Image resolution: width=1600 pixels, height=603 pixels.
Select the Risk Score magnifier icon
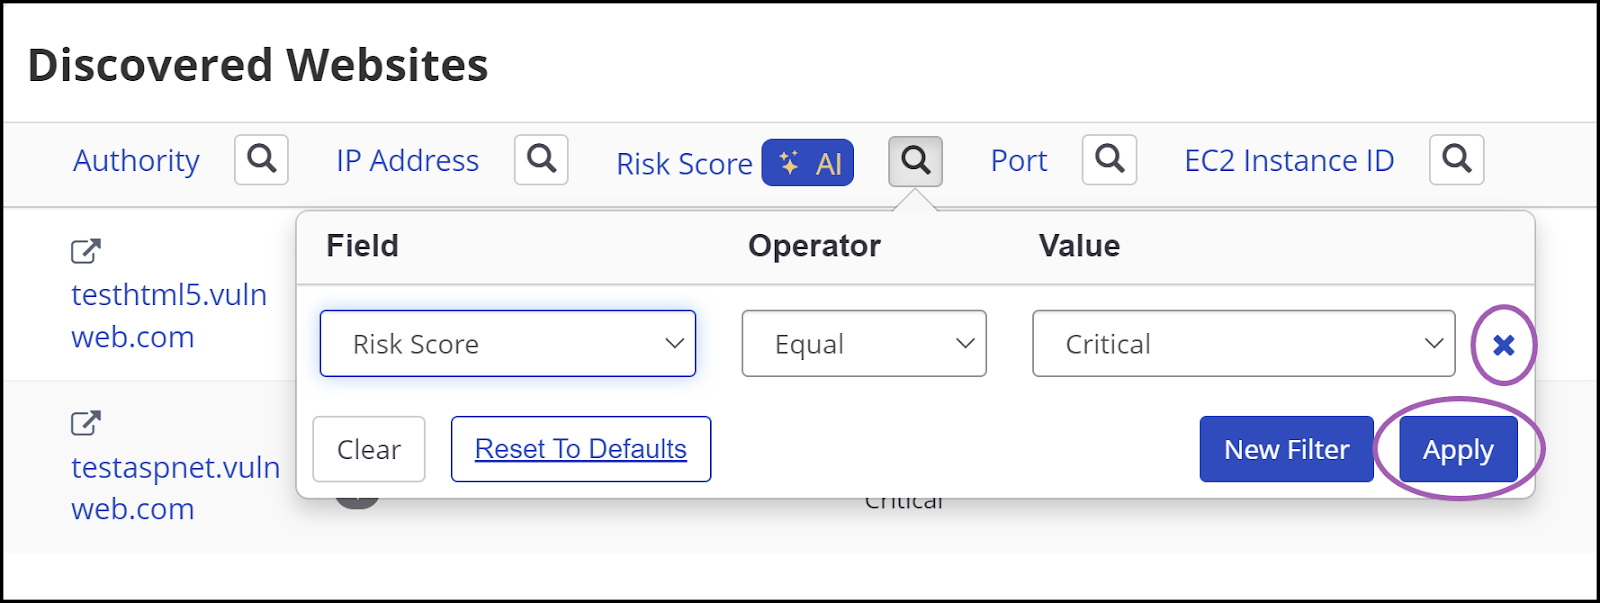click(915, 160)
